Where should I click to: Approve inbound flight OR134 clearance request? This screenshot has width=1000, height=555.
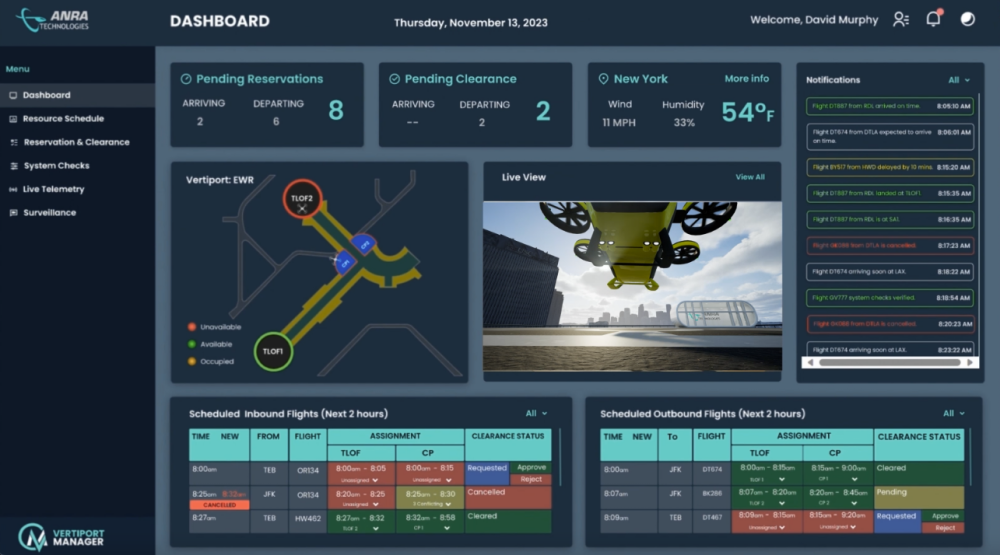531,467
